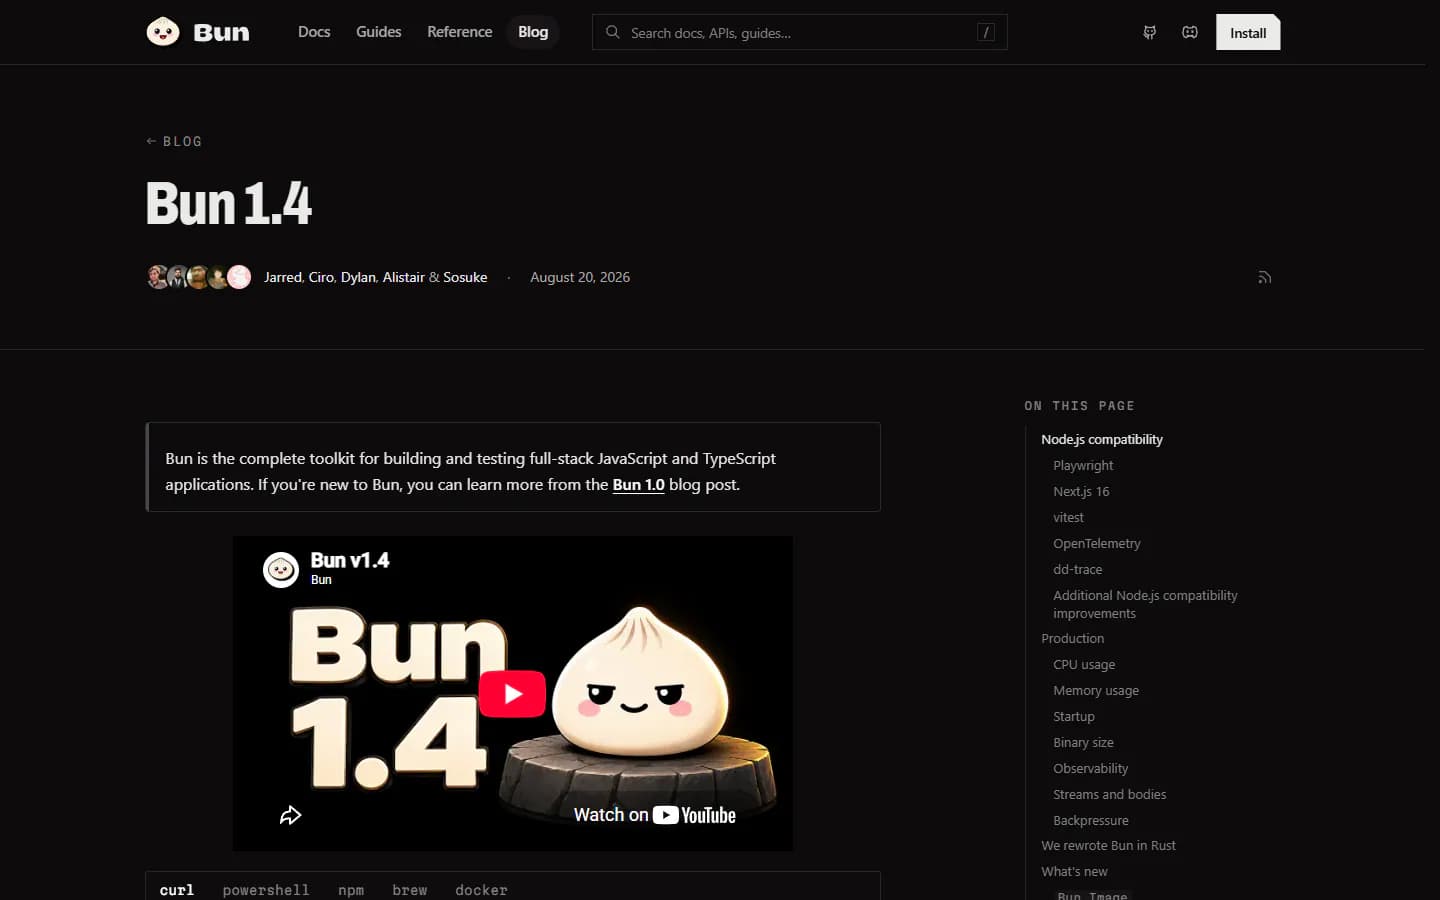Open the Reference nav item

[460, 32]
